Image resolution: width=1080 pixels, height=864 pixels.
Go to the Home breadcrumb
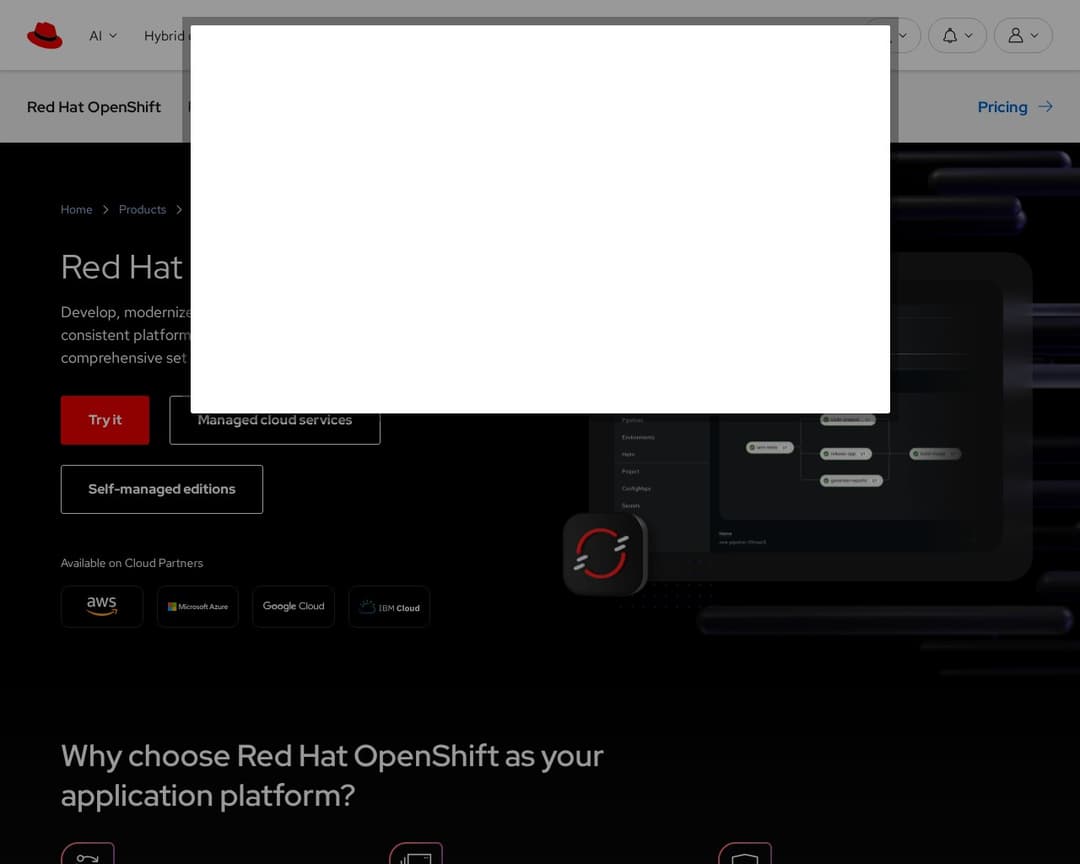click(x=76, y=210)
